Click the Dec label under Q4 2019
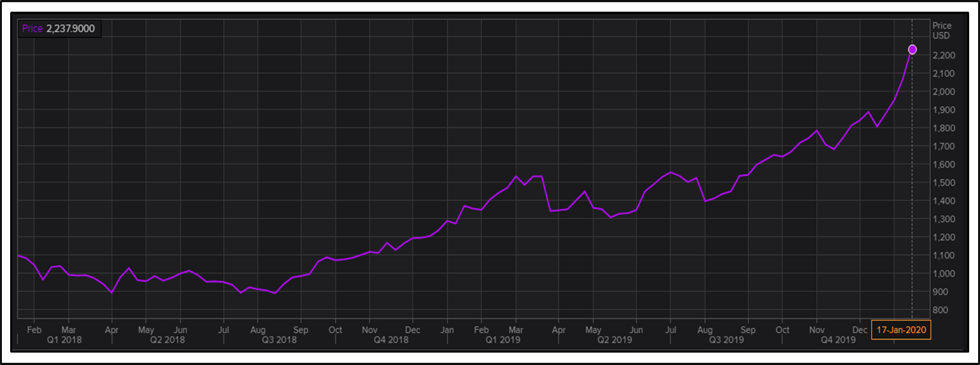Viewport: 980px width, 365px height. 861,329
